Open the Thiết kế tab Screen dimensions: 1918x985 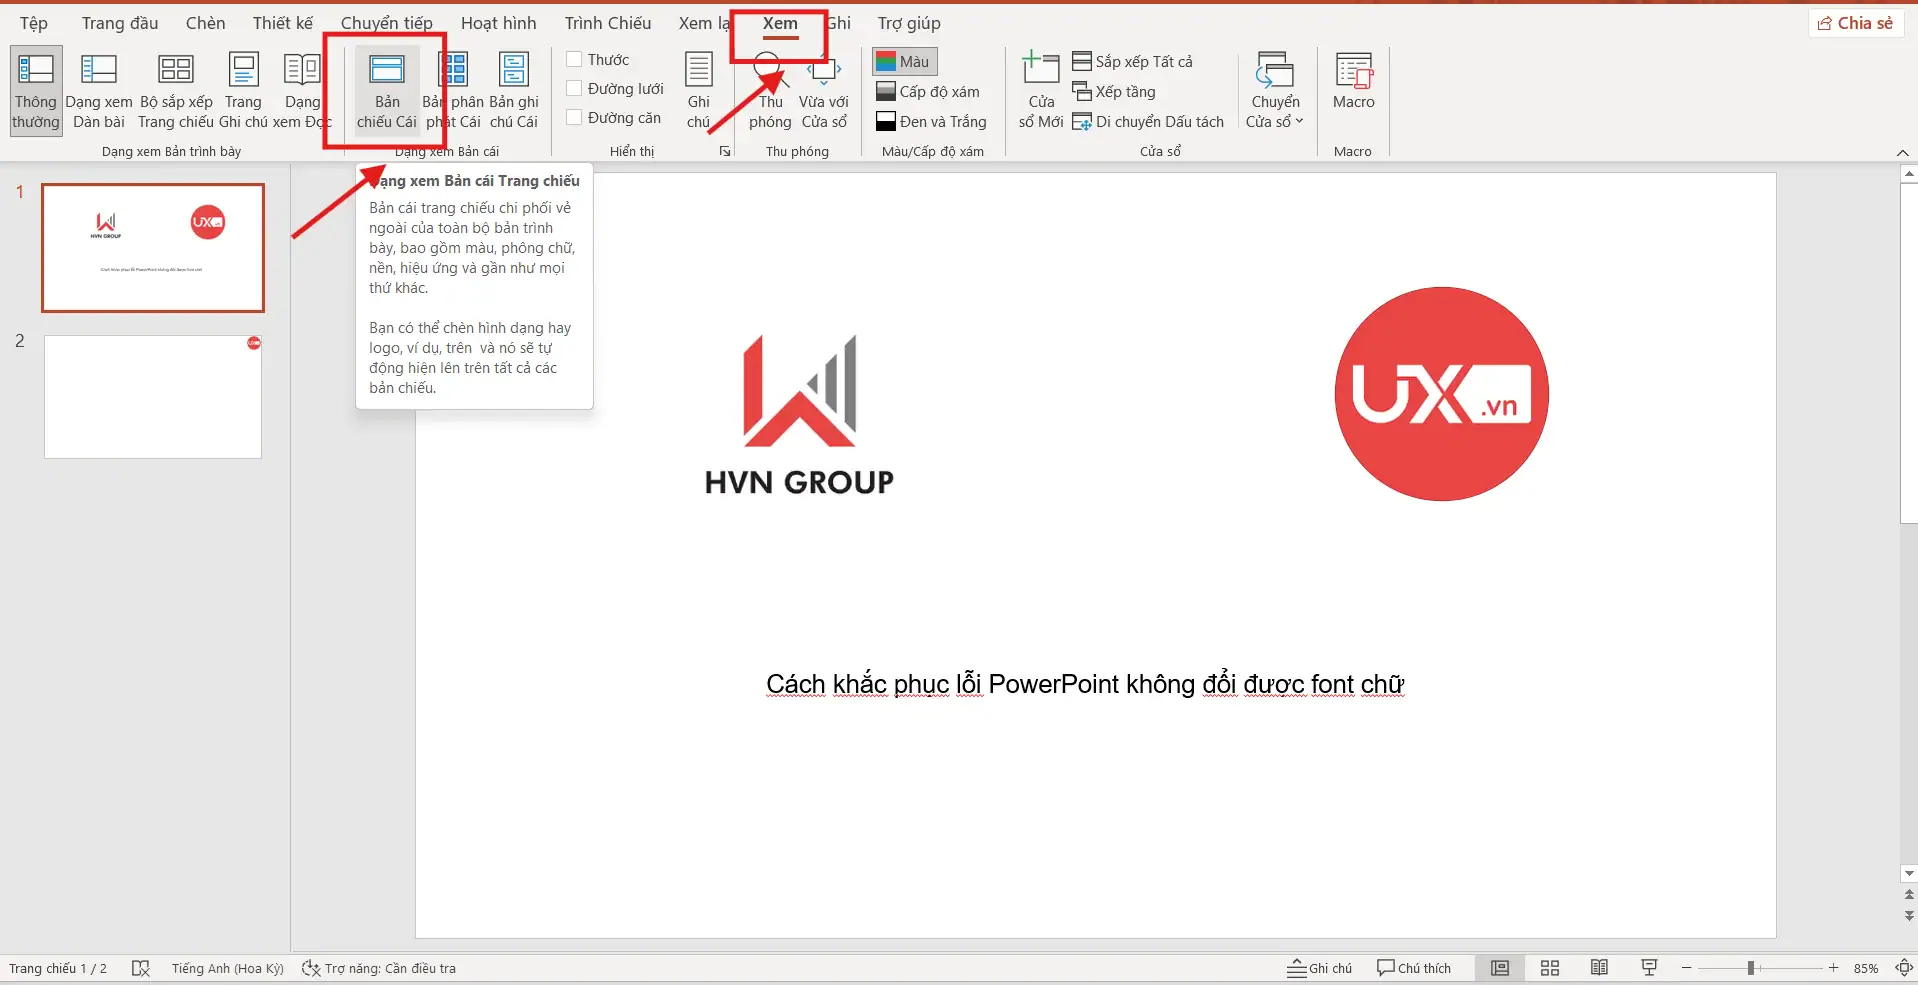(282, 23)
